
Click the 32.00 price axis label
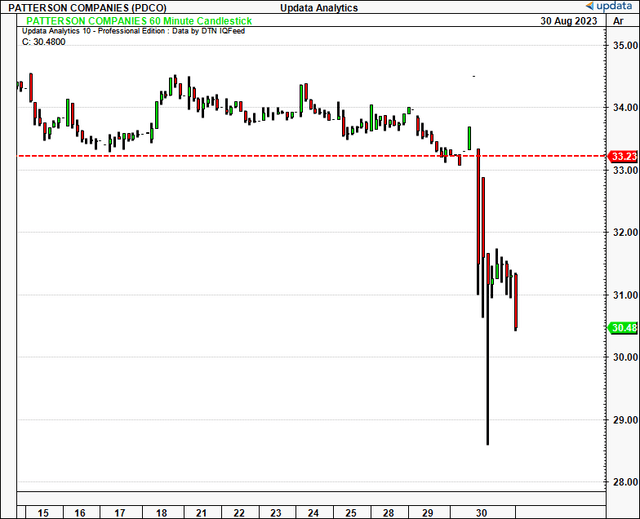tap(625, 233)
